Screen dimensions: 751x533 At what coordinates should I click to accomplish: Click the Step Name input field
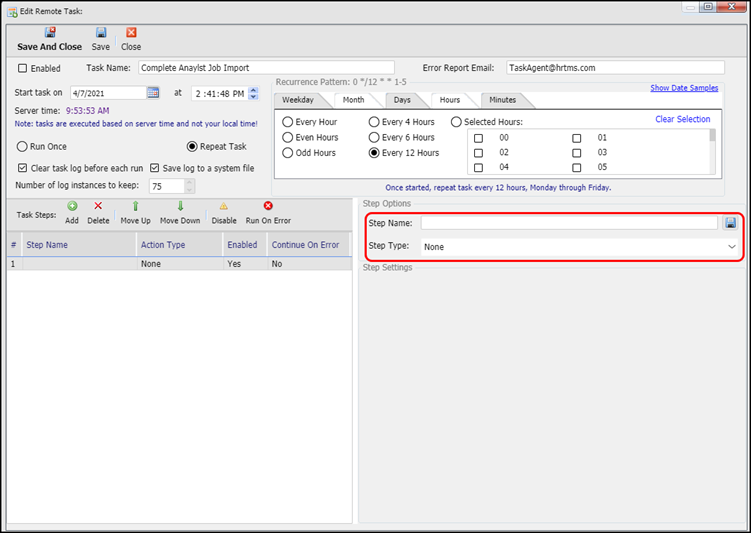pyautogui.click(x=569, y=223)
